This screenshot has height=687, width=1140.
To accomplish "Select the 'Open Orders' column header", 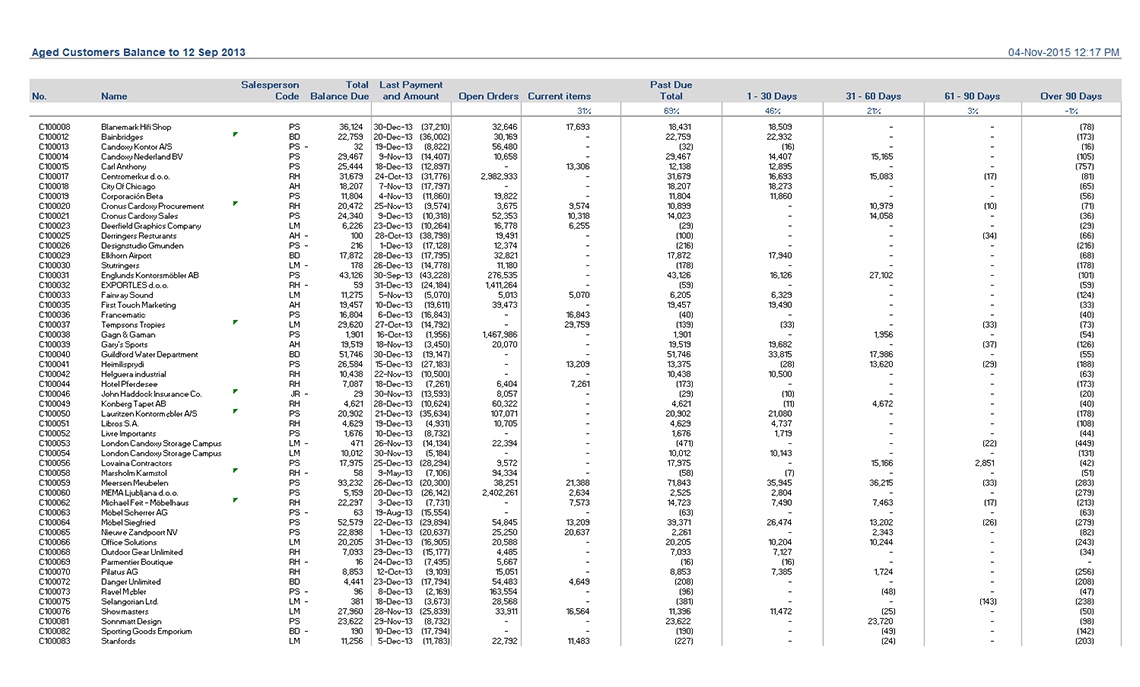I will pyautogui.click(x=489, y=96).
